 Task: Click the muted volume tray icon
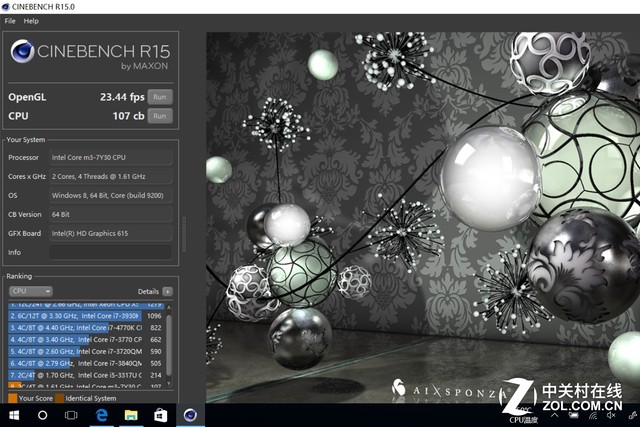(611, 416)
